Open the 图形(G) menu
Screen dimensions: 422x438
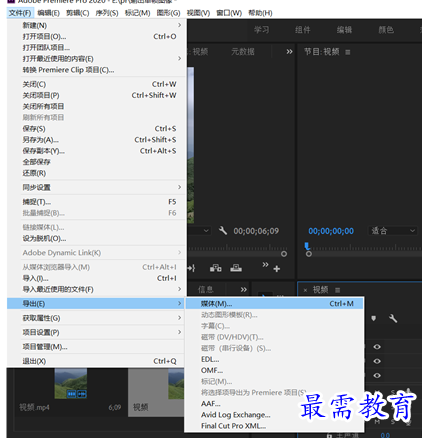168,13
